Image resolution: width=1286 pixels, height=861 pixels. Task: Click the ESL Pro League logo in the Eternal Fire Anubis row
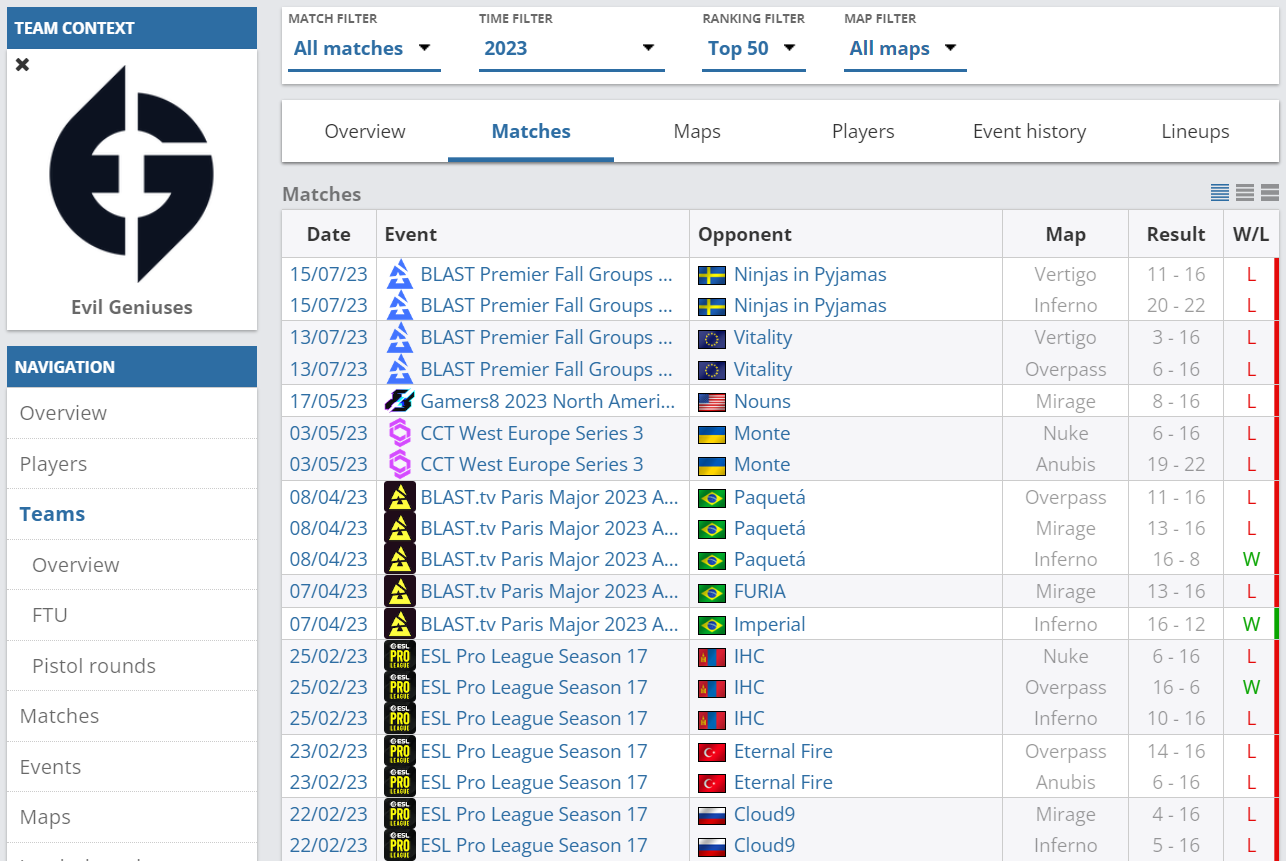click(400, 782)
